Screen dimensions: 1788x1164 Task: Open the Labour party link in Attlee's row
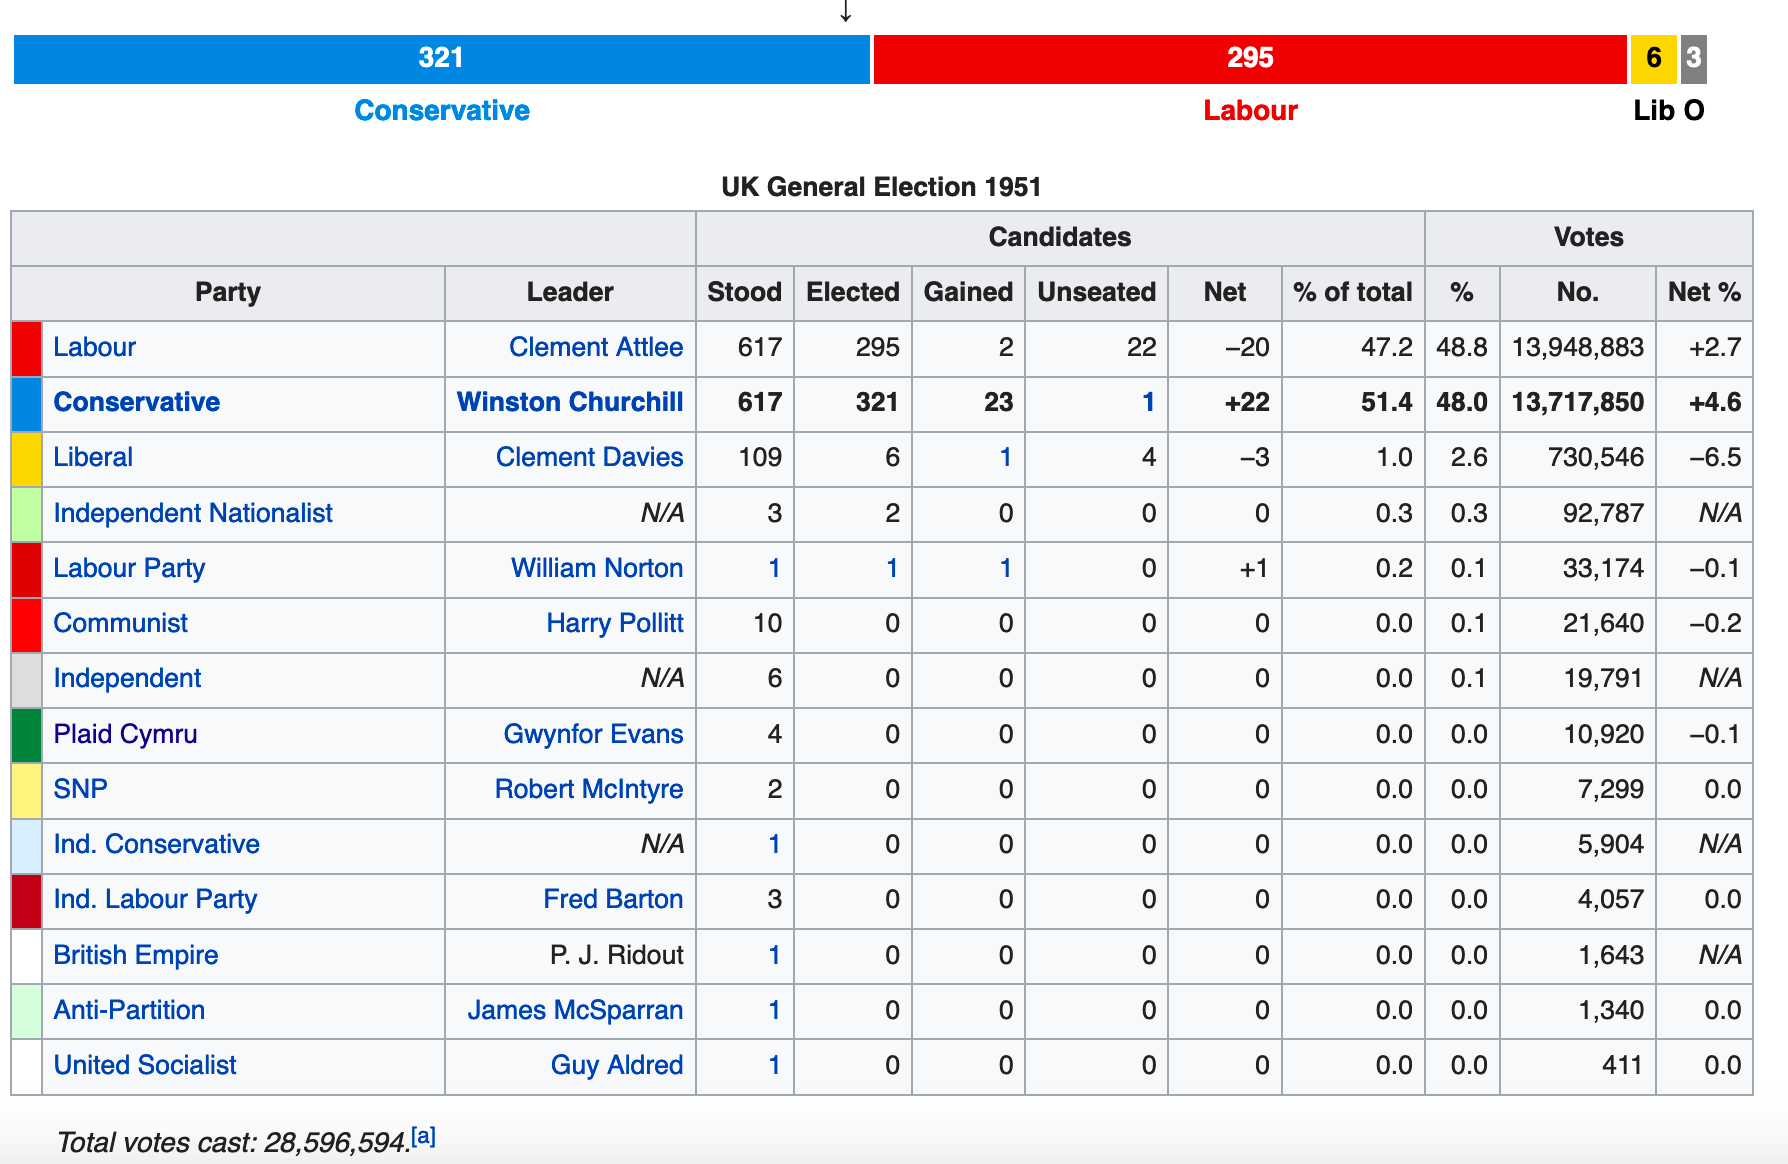[94, 347]
